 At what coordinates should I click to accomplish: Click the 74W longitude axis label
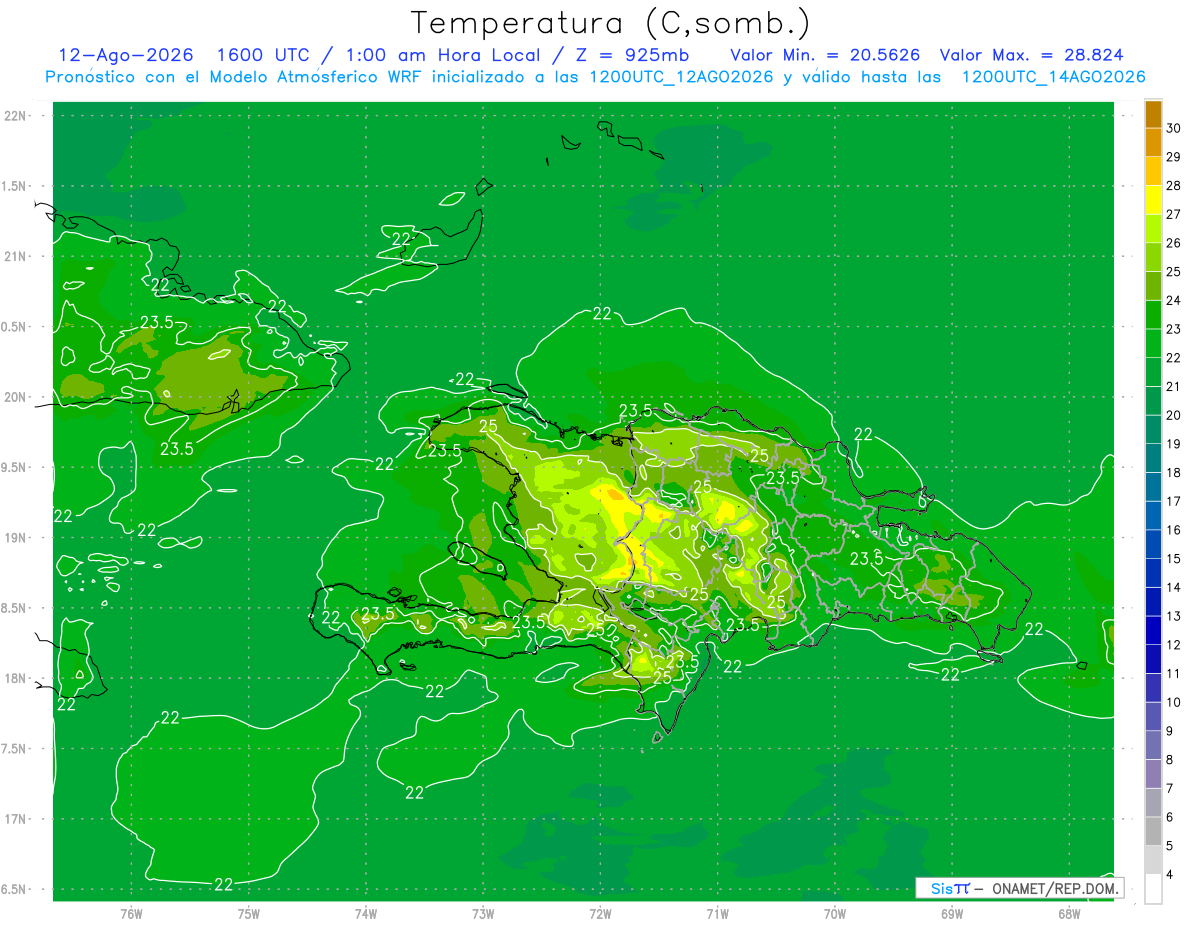click(365, 914)
